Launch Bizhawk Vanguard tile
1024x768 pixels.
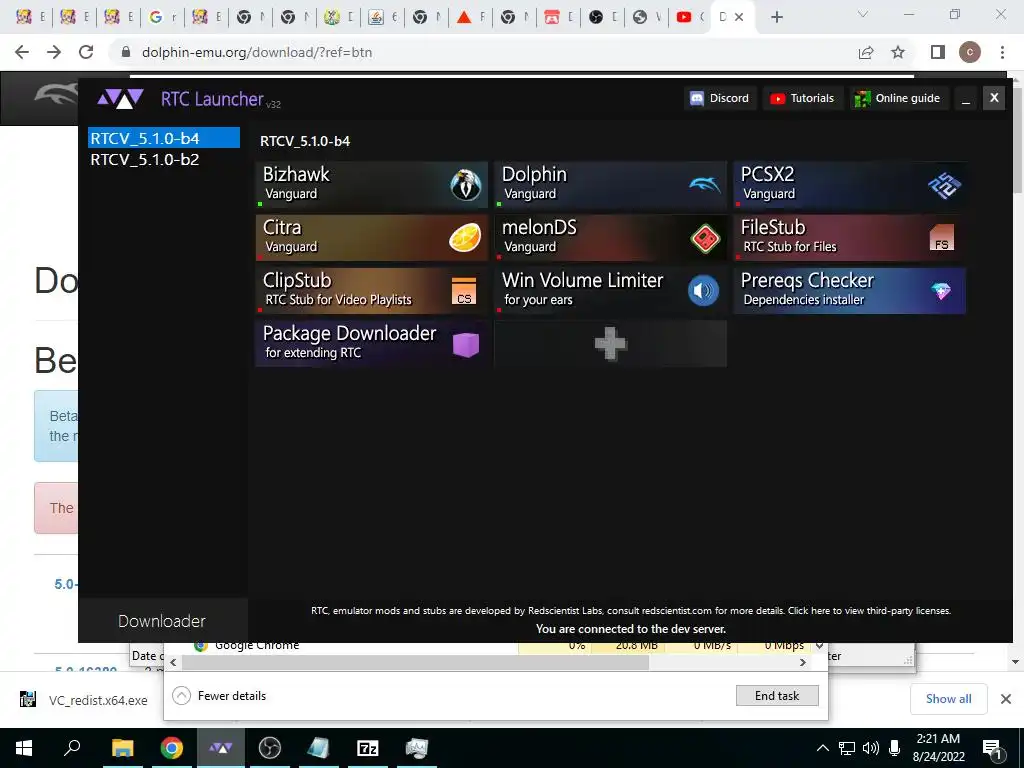pos(372,185)
